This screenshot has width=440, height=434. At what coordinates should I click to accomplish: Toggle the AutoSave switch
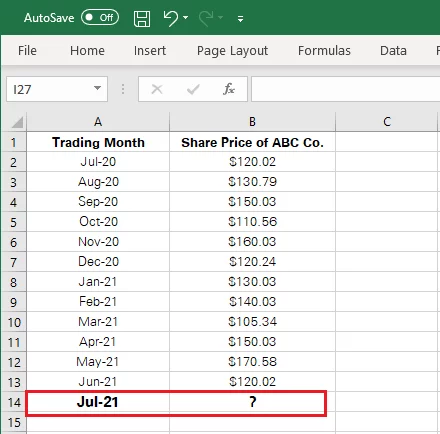(100, 17)
